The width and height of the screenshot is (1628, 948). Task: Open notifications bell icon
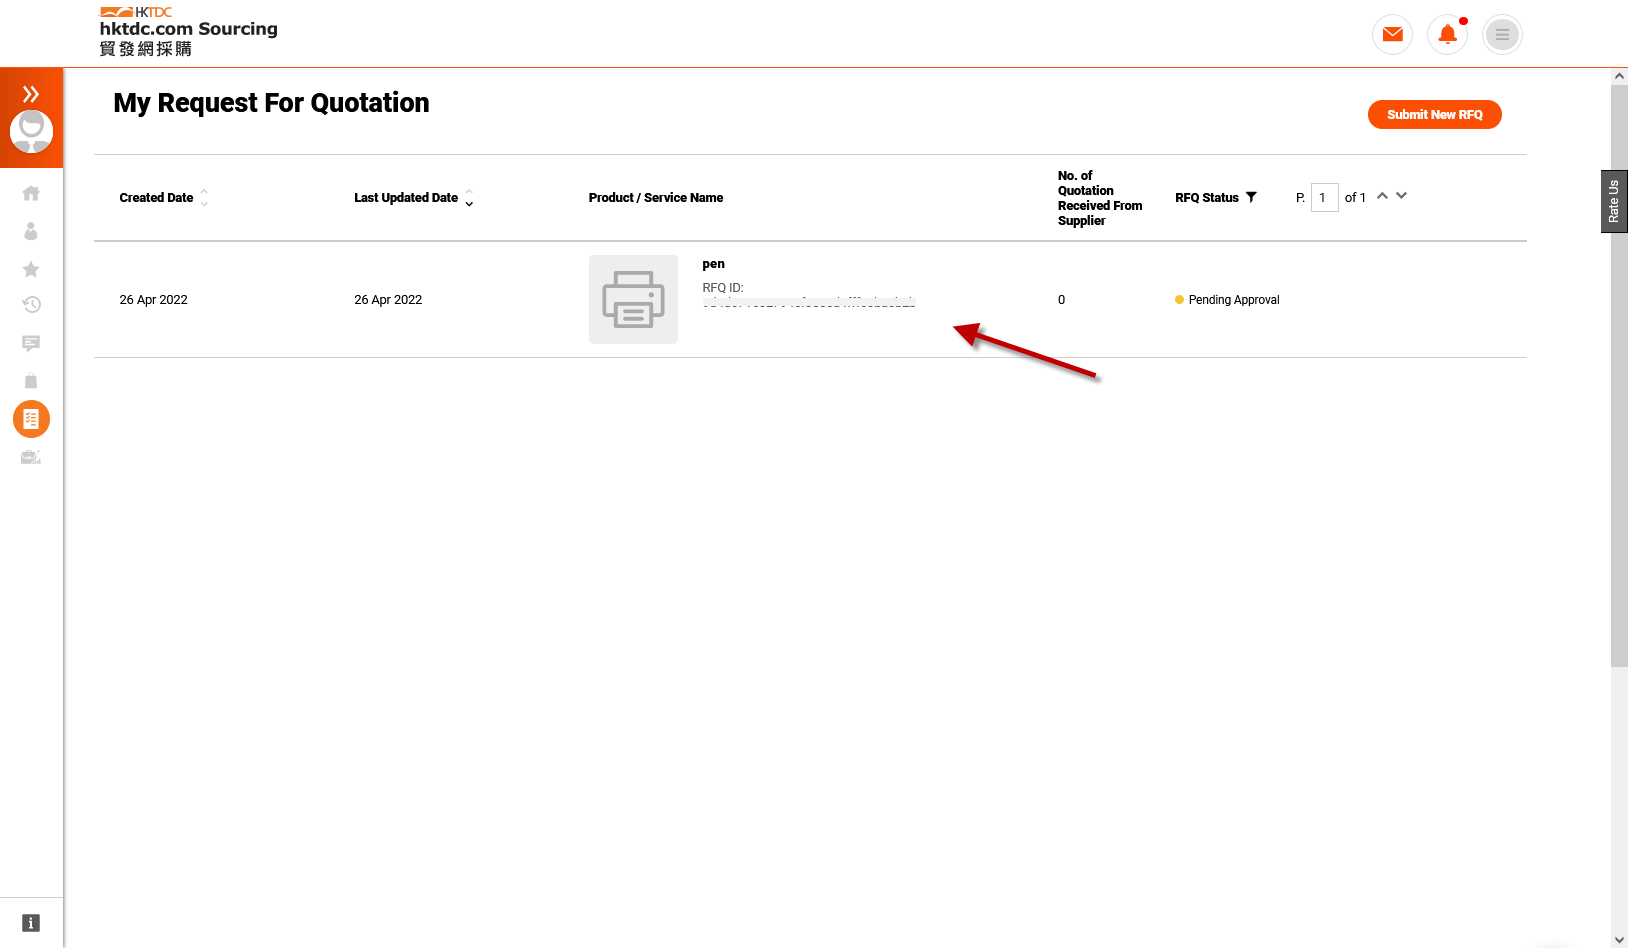click(1447, 35)
